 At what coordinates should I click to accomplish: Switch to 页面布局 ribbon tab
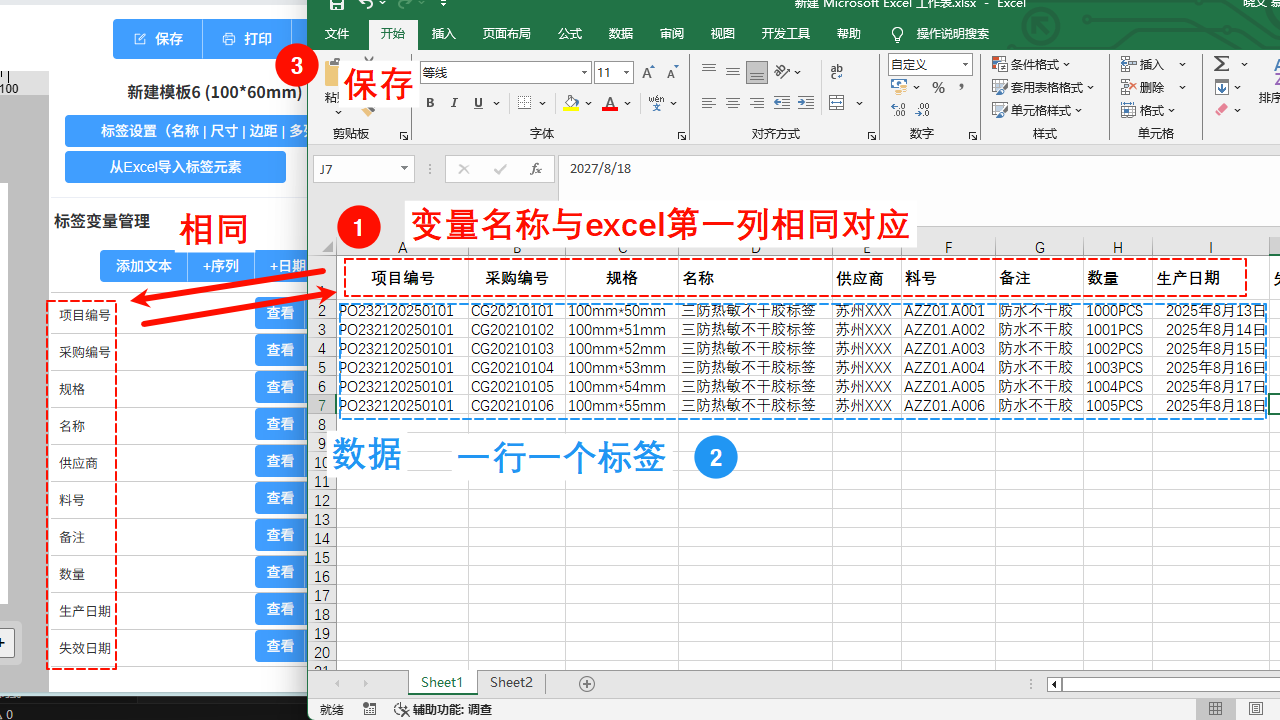[x=507, y=34]
